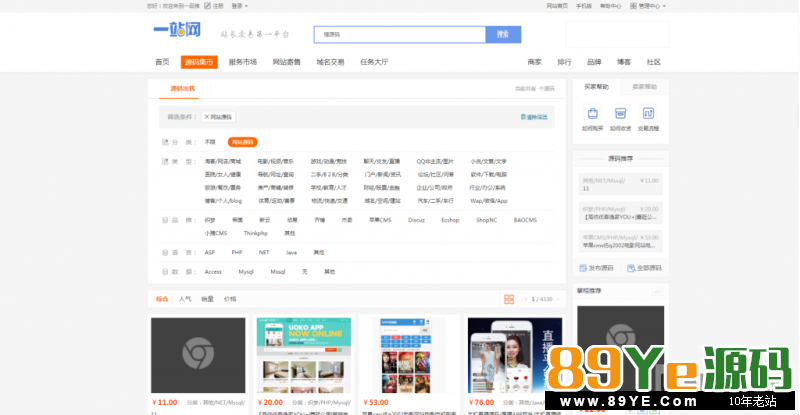Filter by PHP language

tap(237, 252)
